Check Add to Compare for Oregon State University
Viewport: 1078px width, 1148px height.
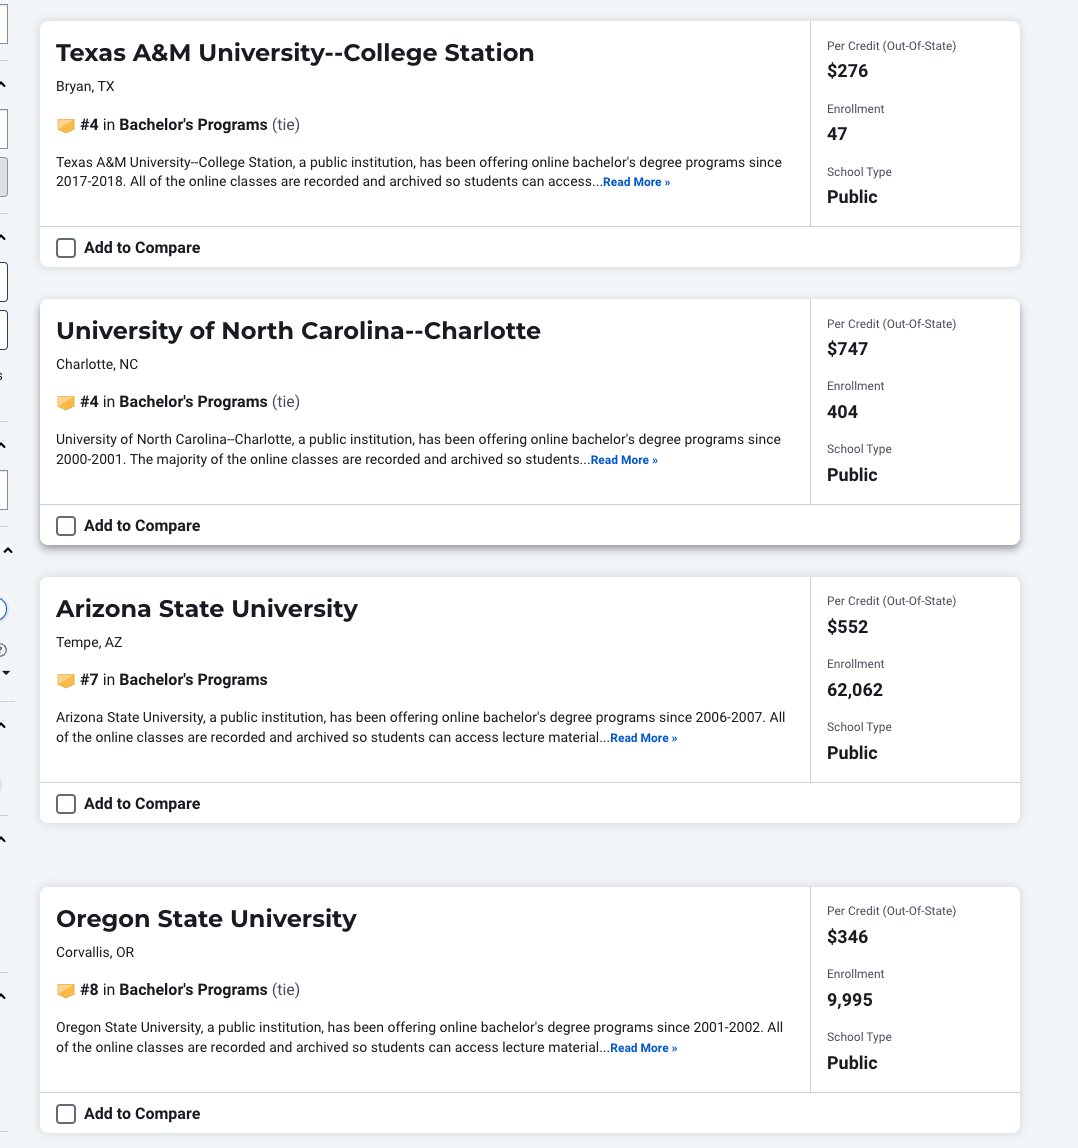(x=66, y=1114)
